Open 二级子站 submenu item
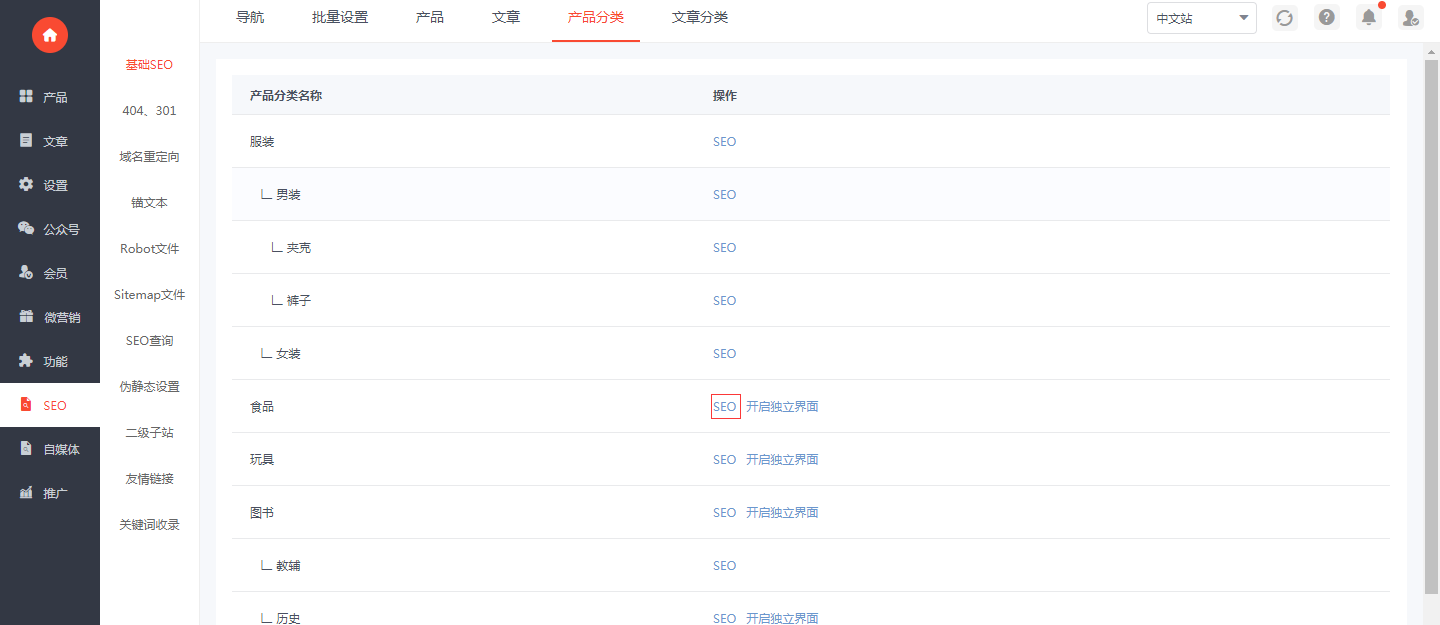Image resolution: width=1440 pixels, height=625 pixels. tap(149, 433)
